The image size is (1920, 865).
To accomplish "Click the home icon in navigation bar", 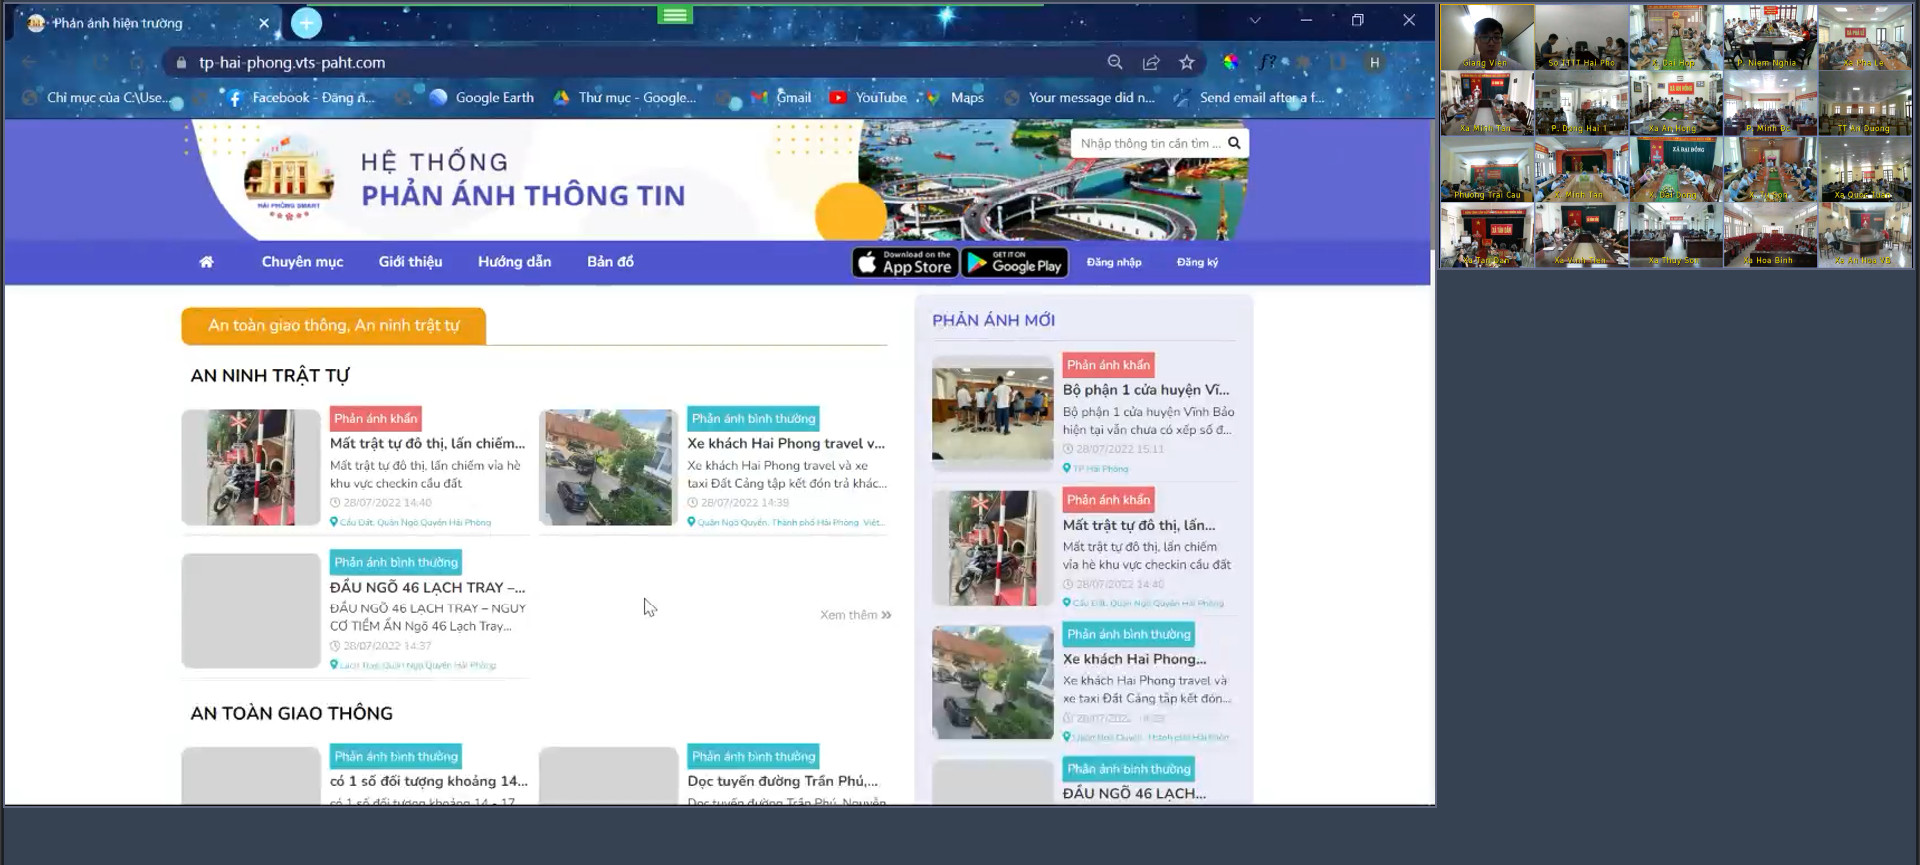I will click(206, 262).
